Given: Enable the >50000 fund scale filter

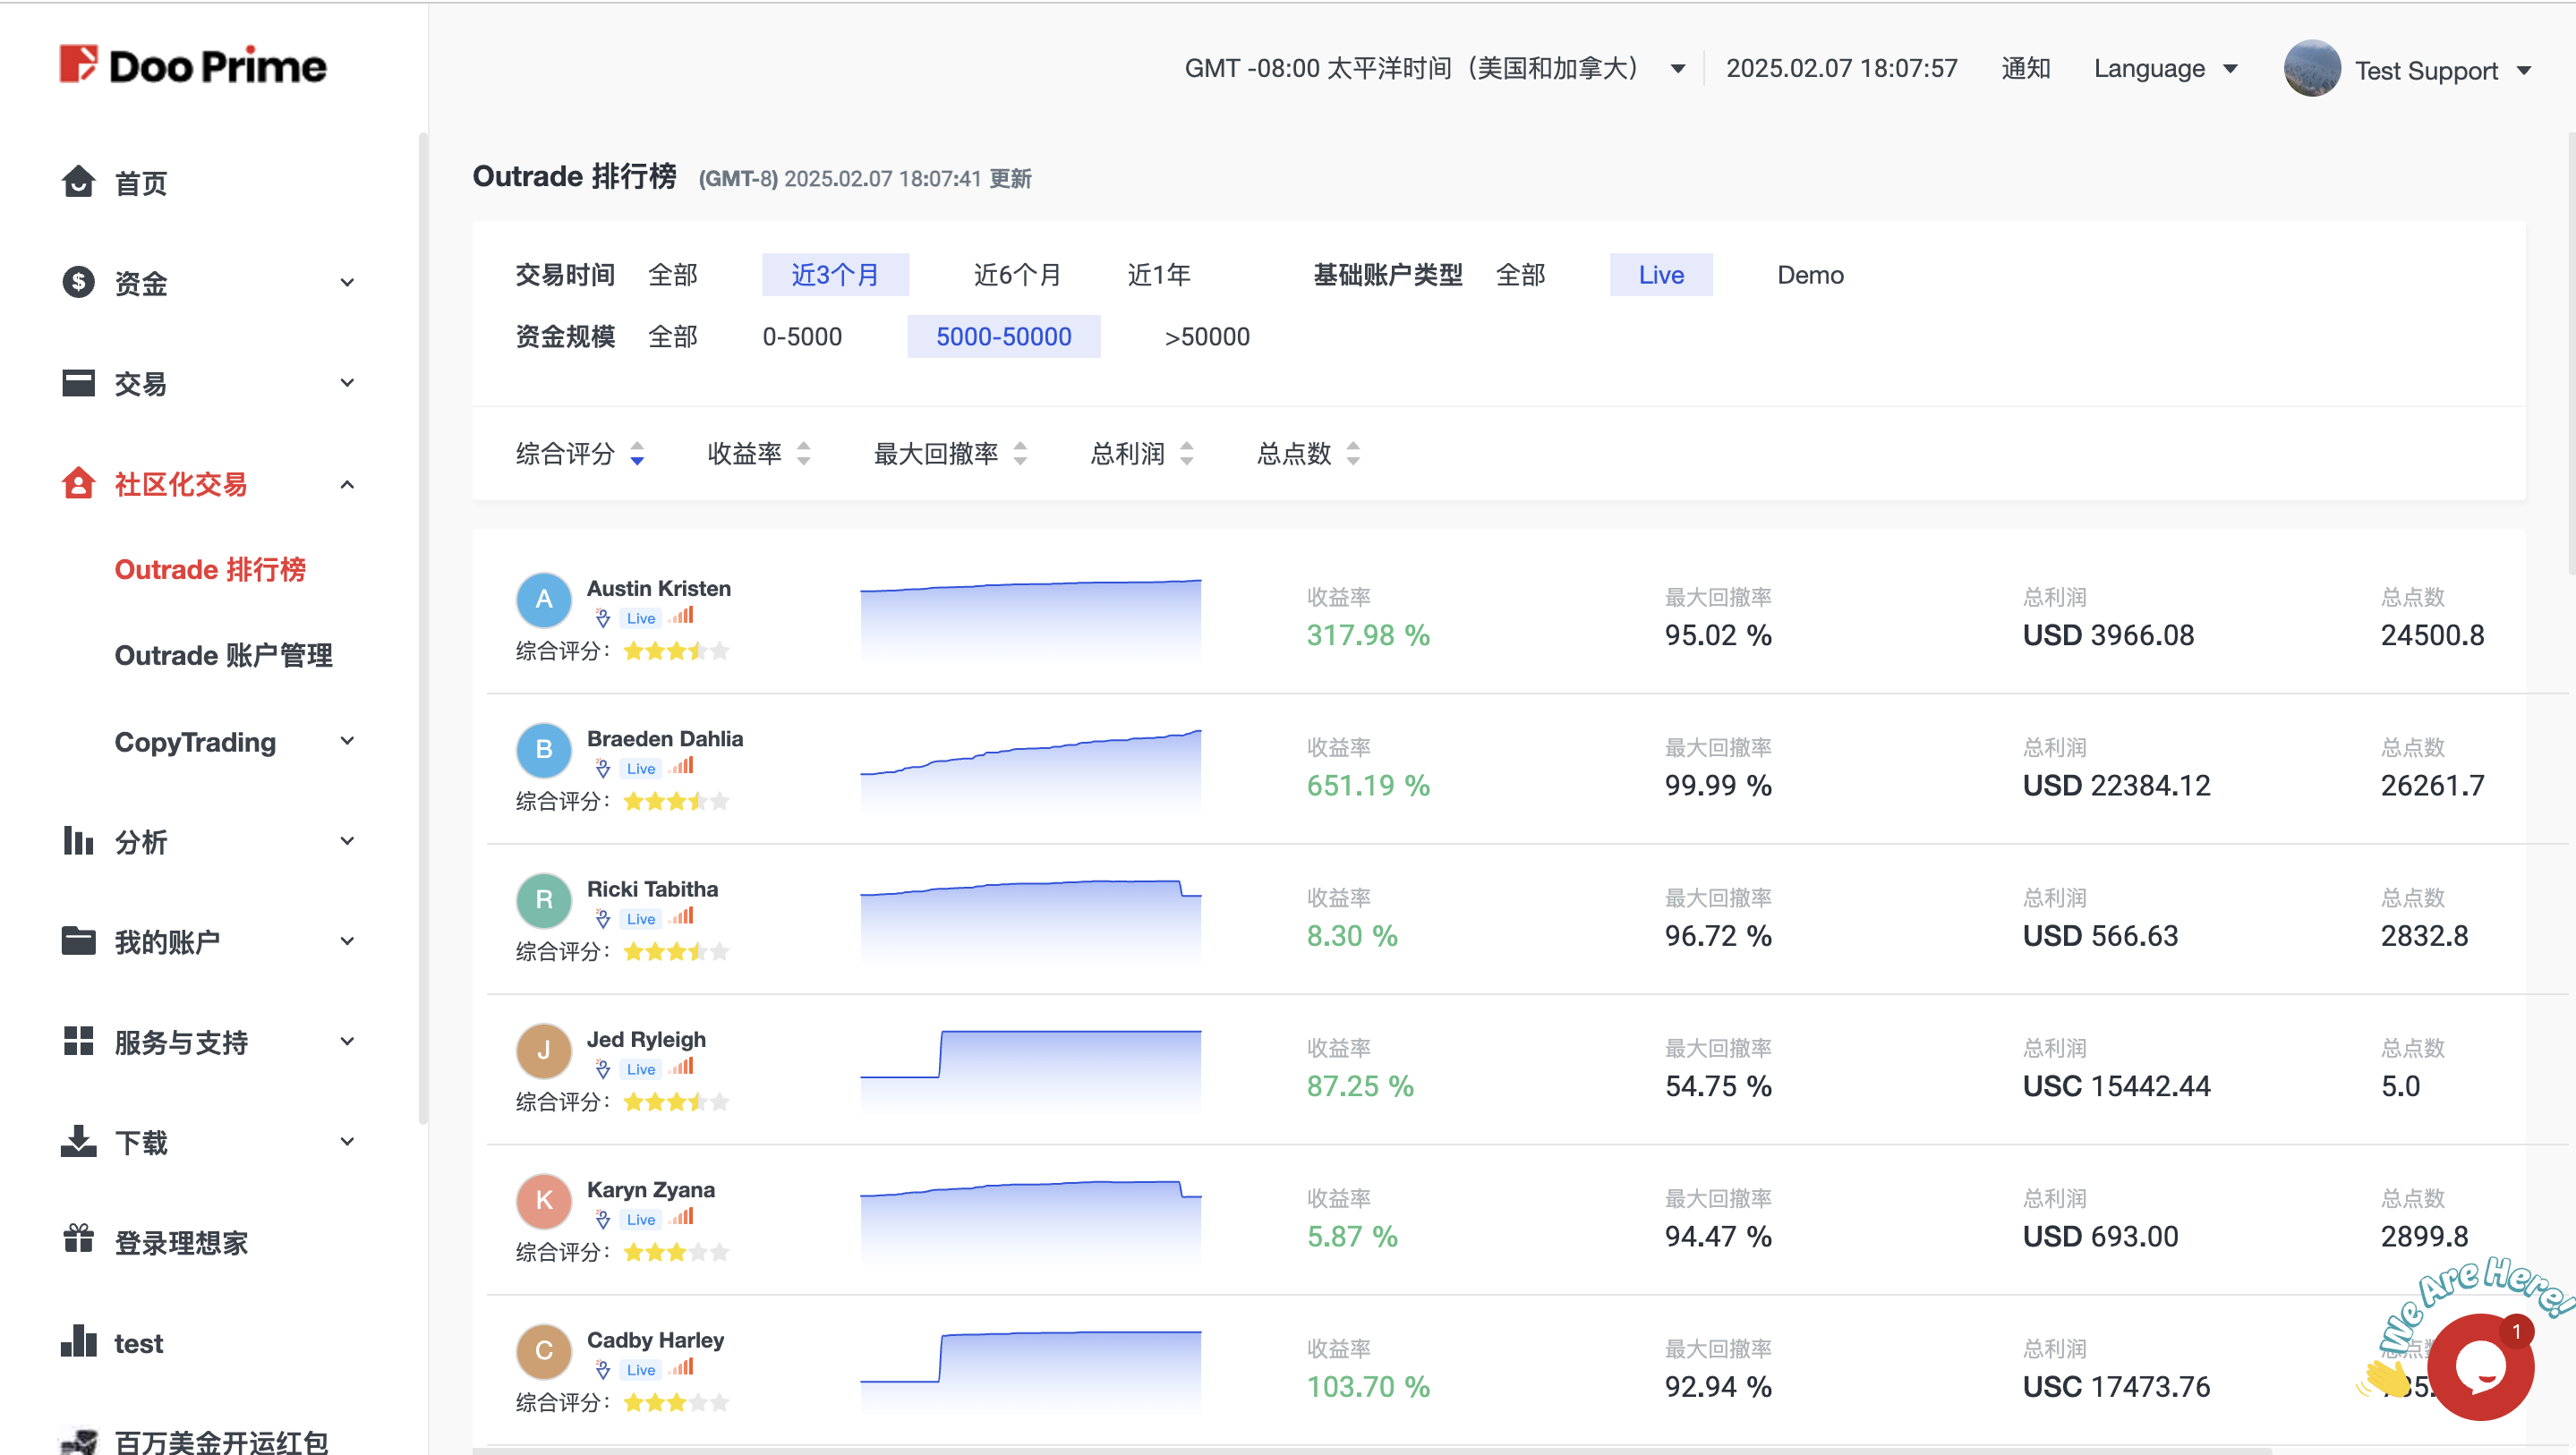Looking at the screenshot, I should pos(1206,336).
